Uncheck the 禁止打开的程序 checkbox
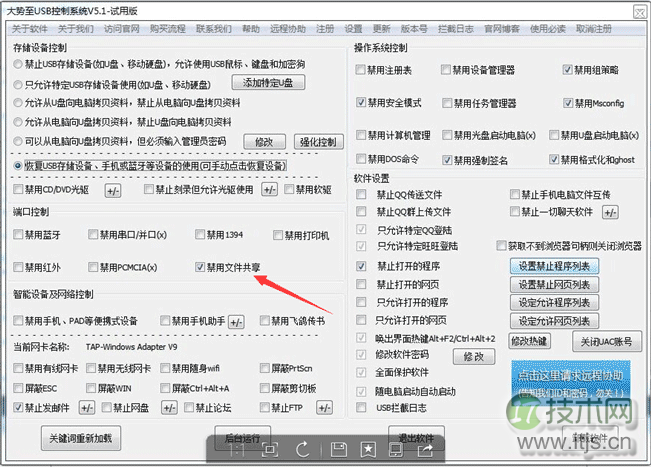This screenshot has width=651, height=467. point(361,266)
